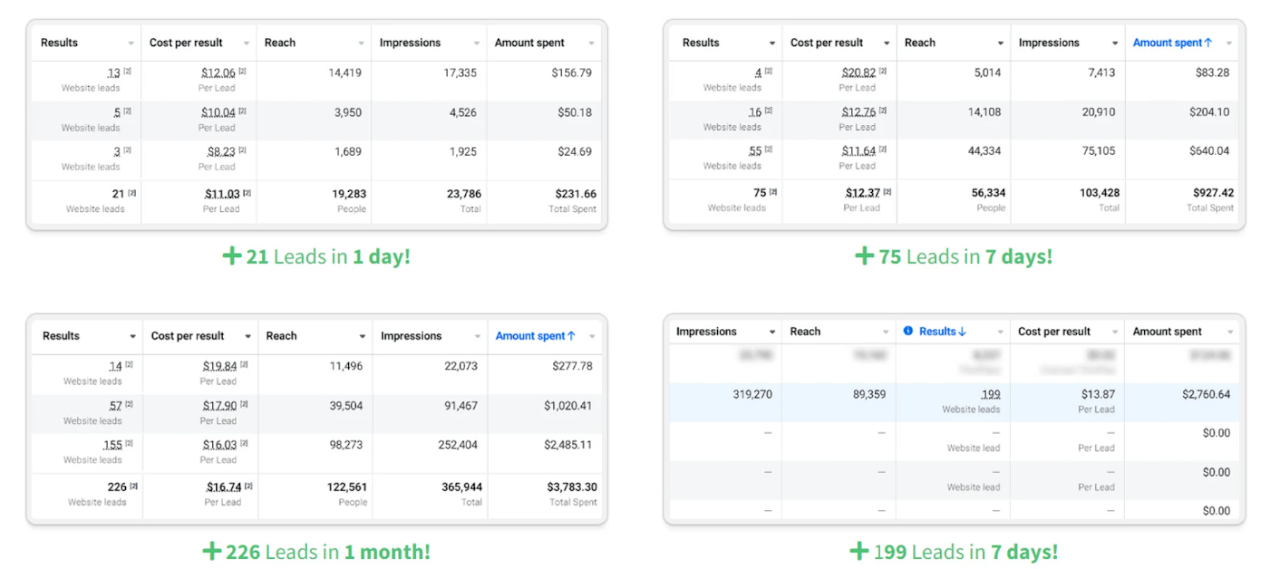The height and width of the screenshot is (569, 1280).
Task: Click footnote [2] marker next to 55 website leads
Action: click(768, 150)
